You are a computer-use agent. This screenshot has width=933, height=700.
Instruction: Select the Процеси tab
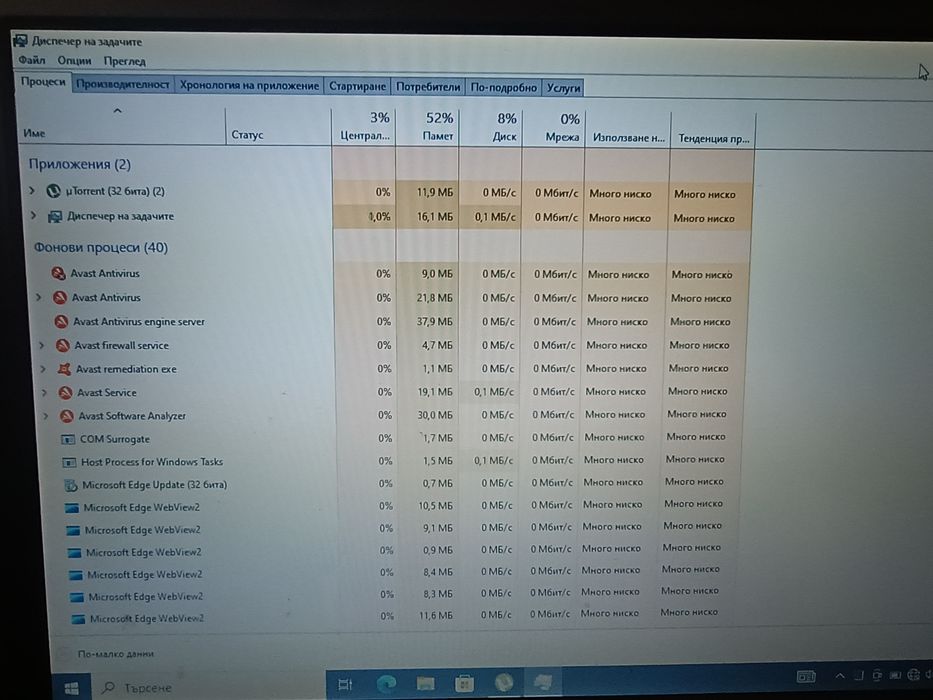(x=43, y=82)
